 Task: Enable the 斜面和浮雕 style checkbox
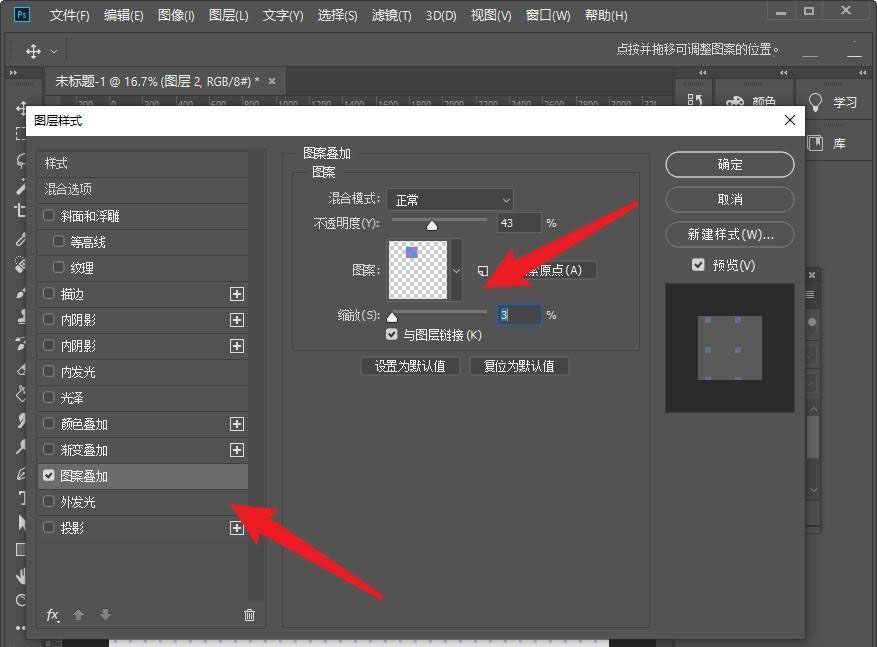(x=48, y=214)
